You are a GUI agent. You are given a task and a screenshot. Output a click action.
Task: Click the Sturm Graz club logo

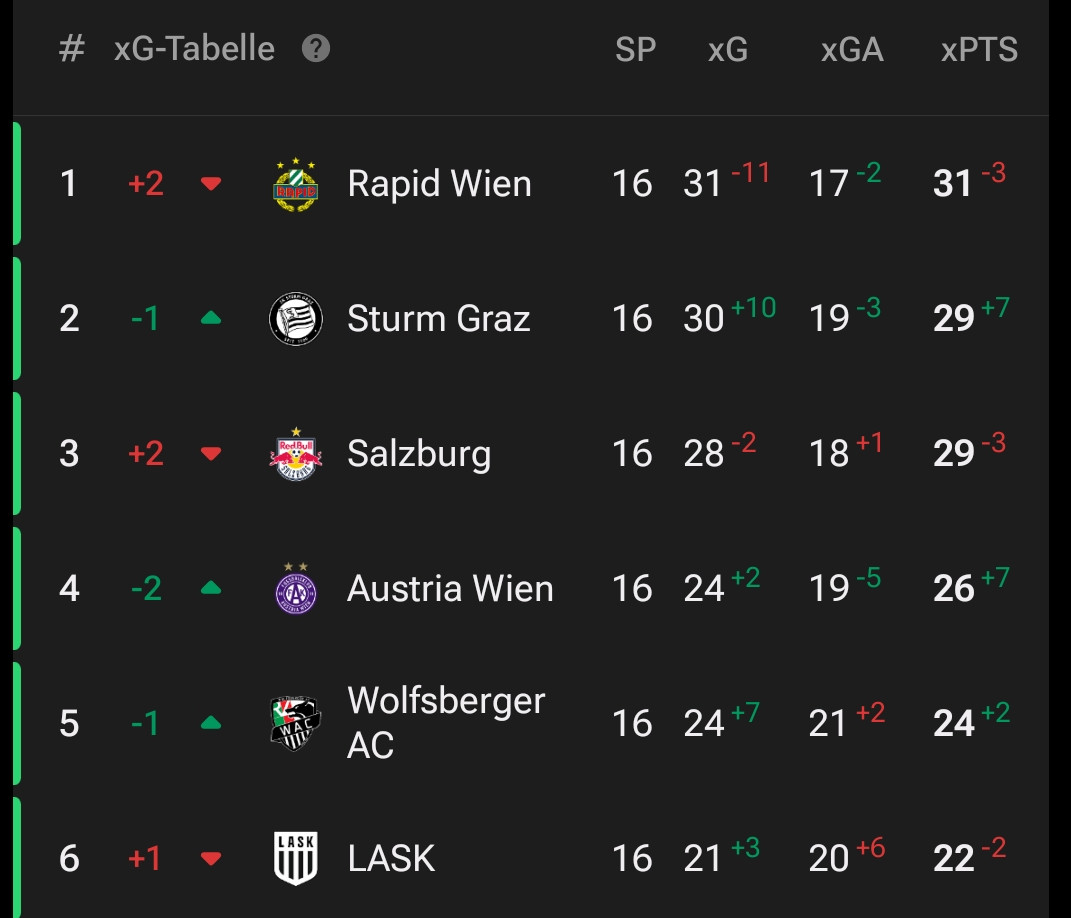point(296,319)
